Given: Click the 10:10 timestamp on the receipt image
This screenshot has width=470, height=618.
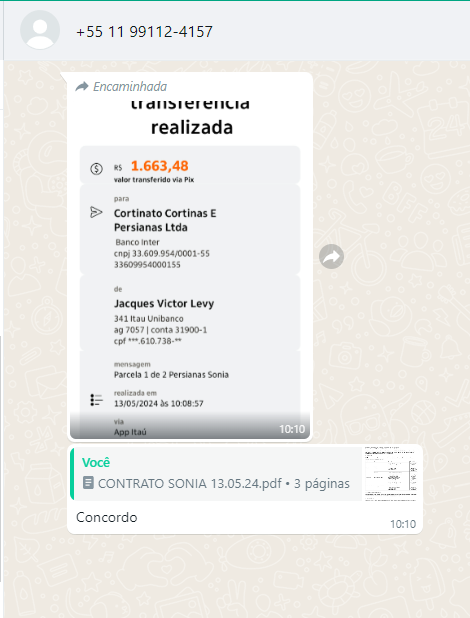Looking at the screenshot, I should pos(292,429).
